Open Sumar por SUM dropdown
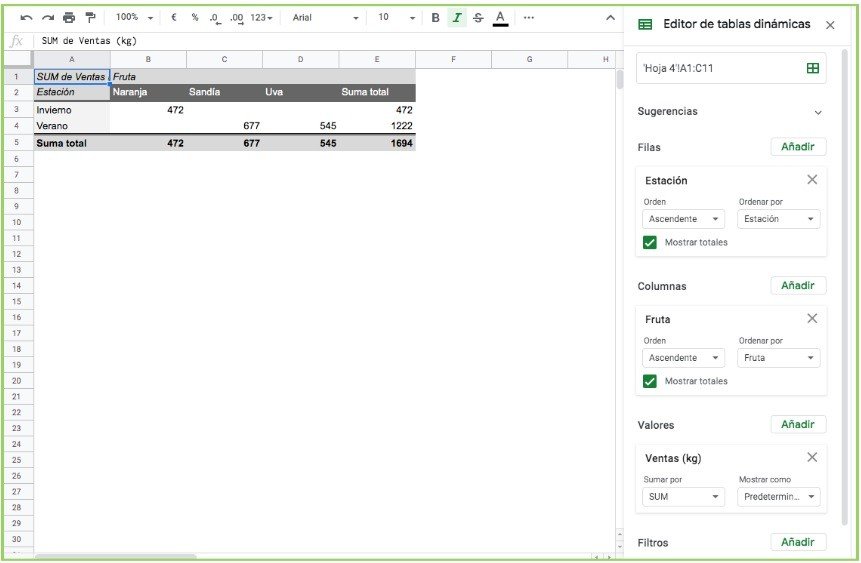 [683, 497]
